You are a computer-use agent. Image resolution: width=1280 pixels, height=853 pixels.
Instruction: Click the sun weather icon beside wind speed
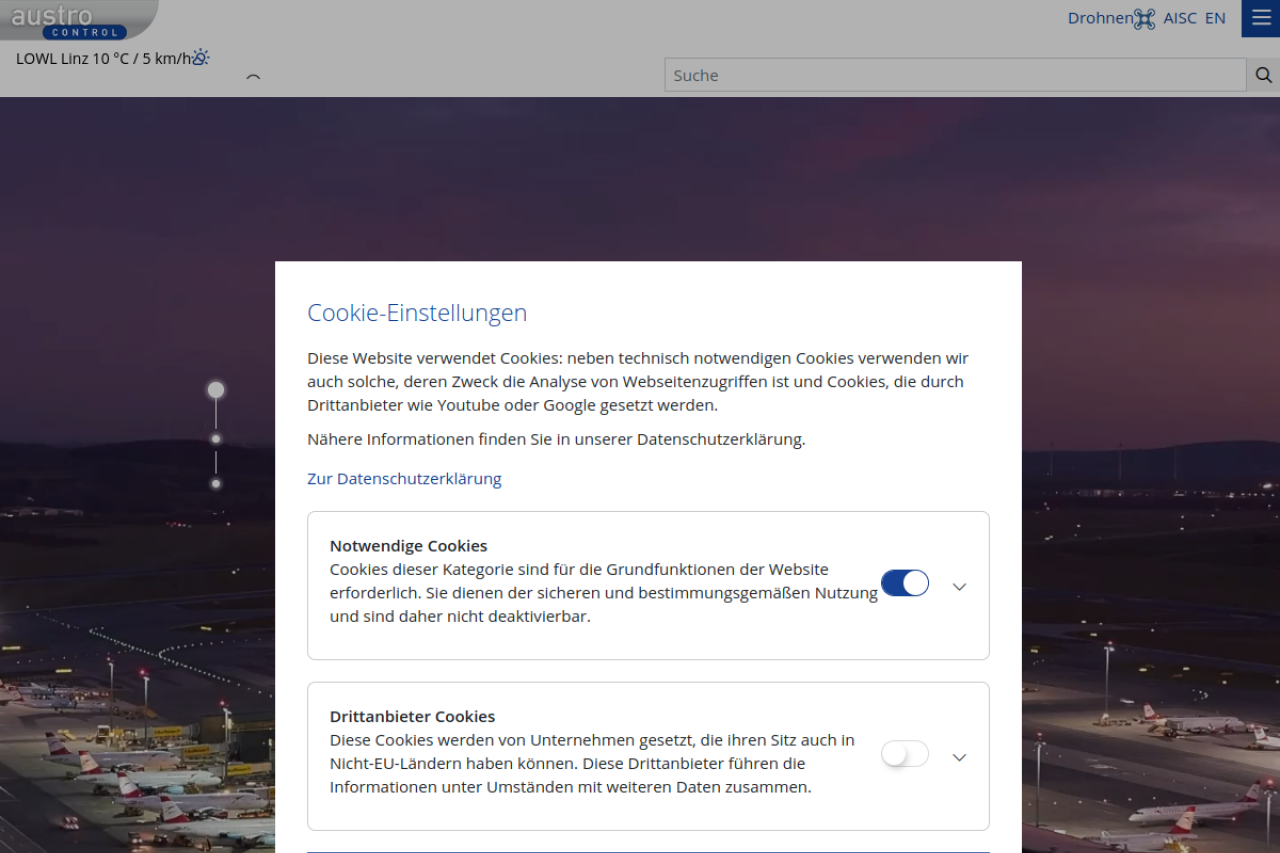pyautogui.click(x=200, y=58)
